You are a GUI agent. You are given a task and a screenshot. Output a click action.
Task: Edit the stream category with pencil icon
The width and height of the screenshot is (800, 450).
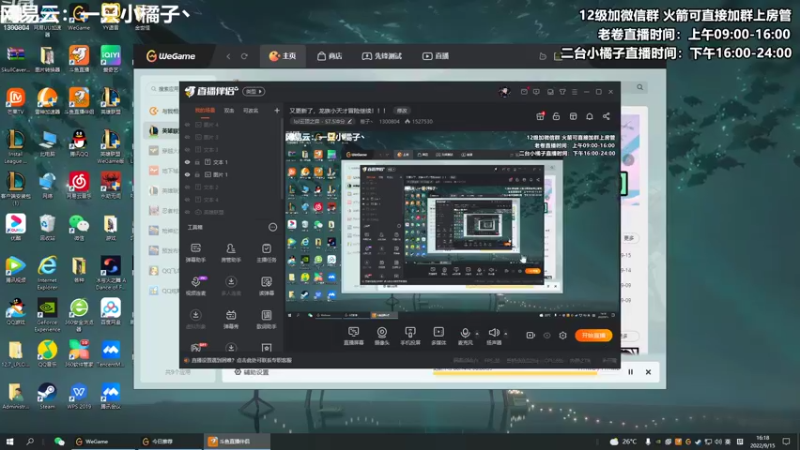[x=350, y=121]
